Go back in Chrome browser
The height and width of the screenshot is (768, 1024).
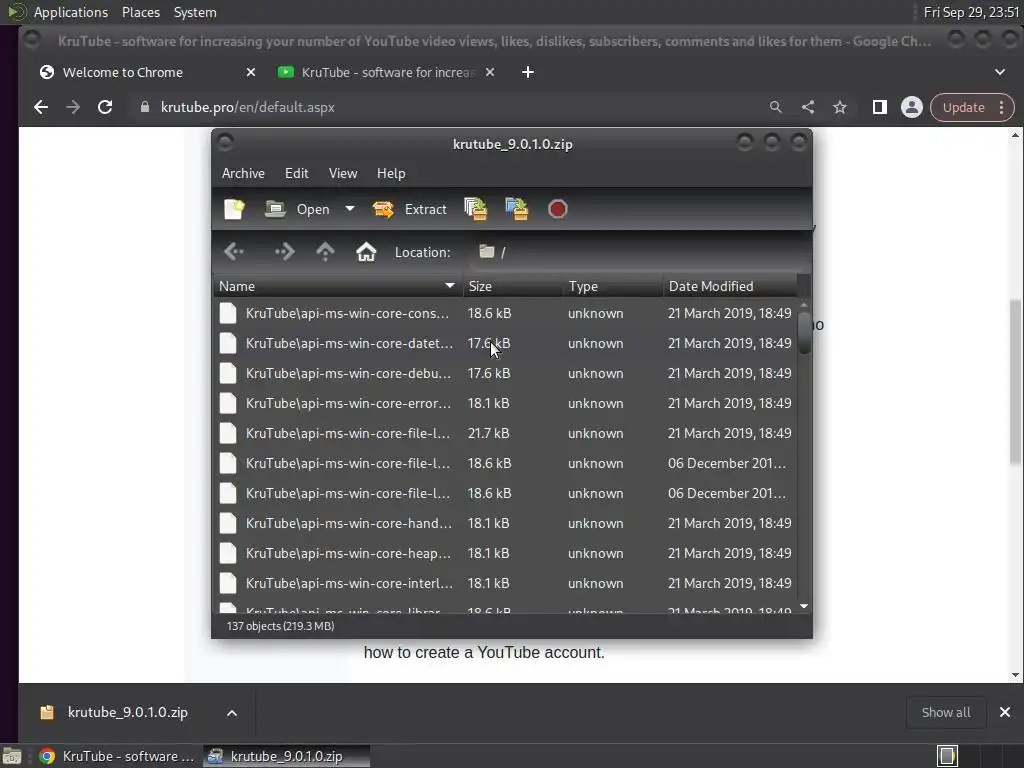(41, 107)
